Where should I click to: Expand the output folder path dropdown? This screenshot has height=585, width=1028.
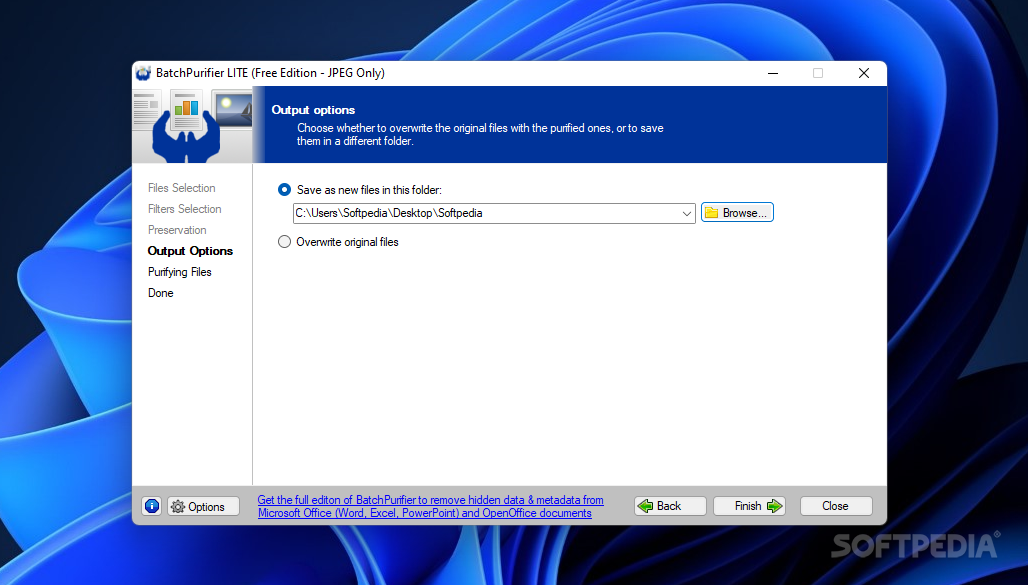pyautogui.click(x=686, y=213)
